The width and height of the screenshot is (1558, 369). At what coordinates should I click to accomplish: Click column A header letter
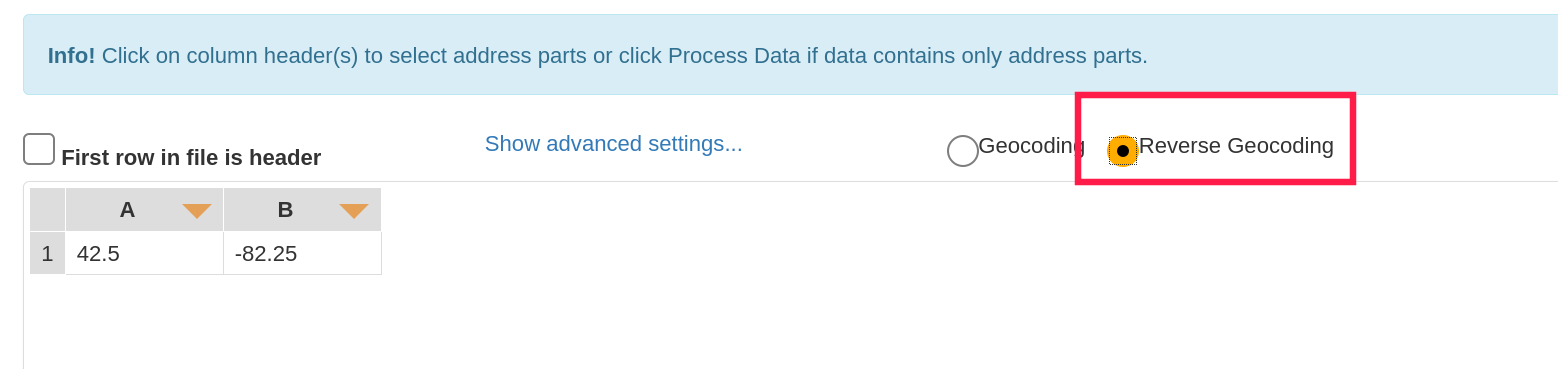127,210
